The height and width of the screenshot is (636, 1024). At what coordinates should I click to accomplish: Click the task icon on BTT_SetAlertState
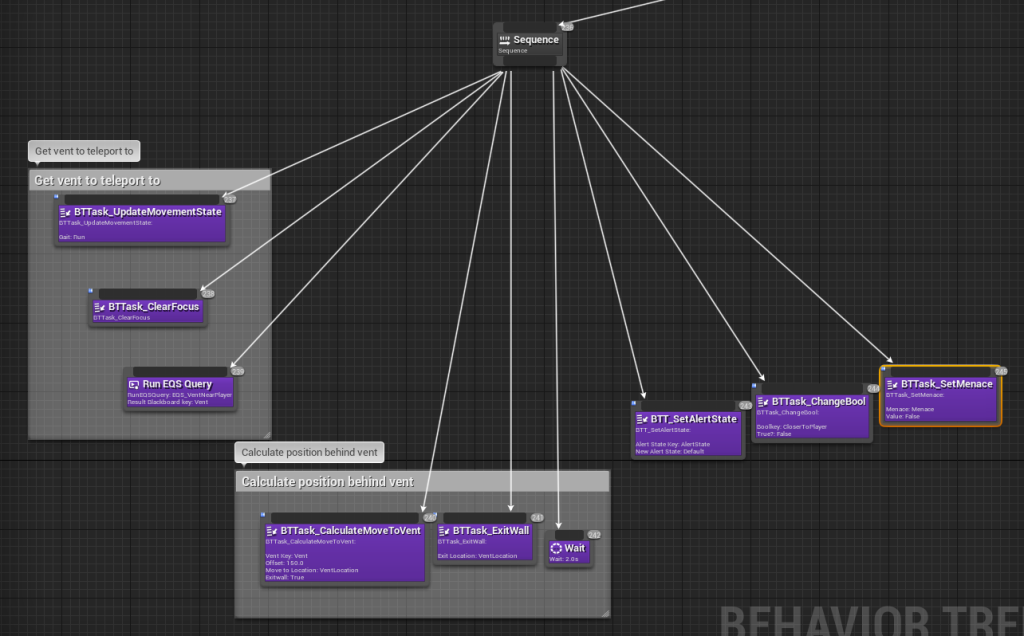coord(640,419)
